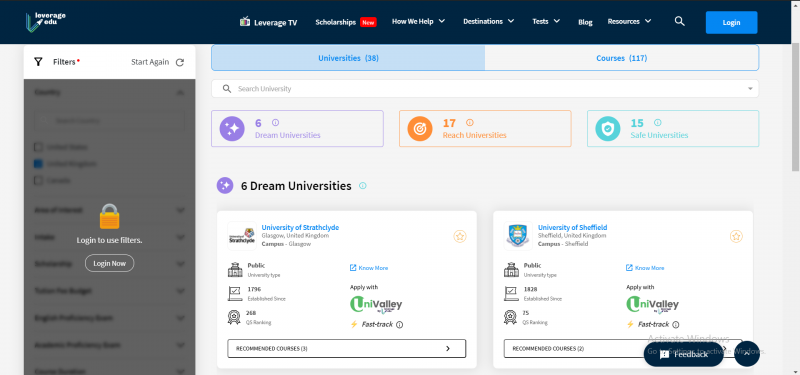Expand the English Proficiency Exam filter
The image size is (800, 375).
click(180, 318)
